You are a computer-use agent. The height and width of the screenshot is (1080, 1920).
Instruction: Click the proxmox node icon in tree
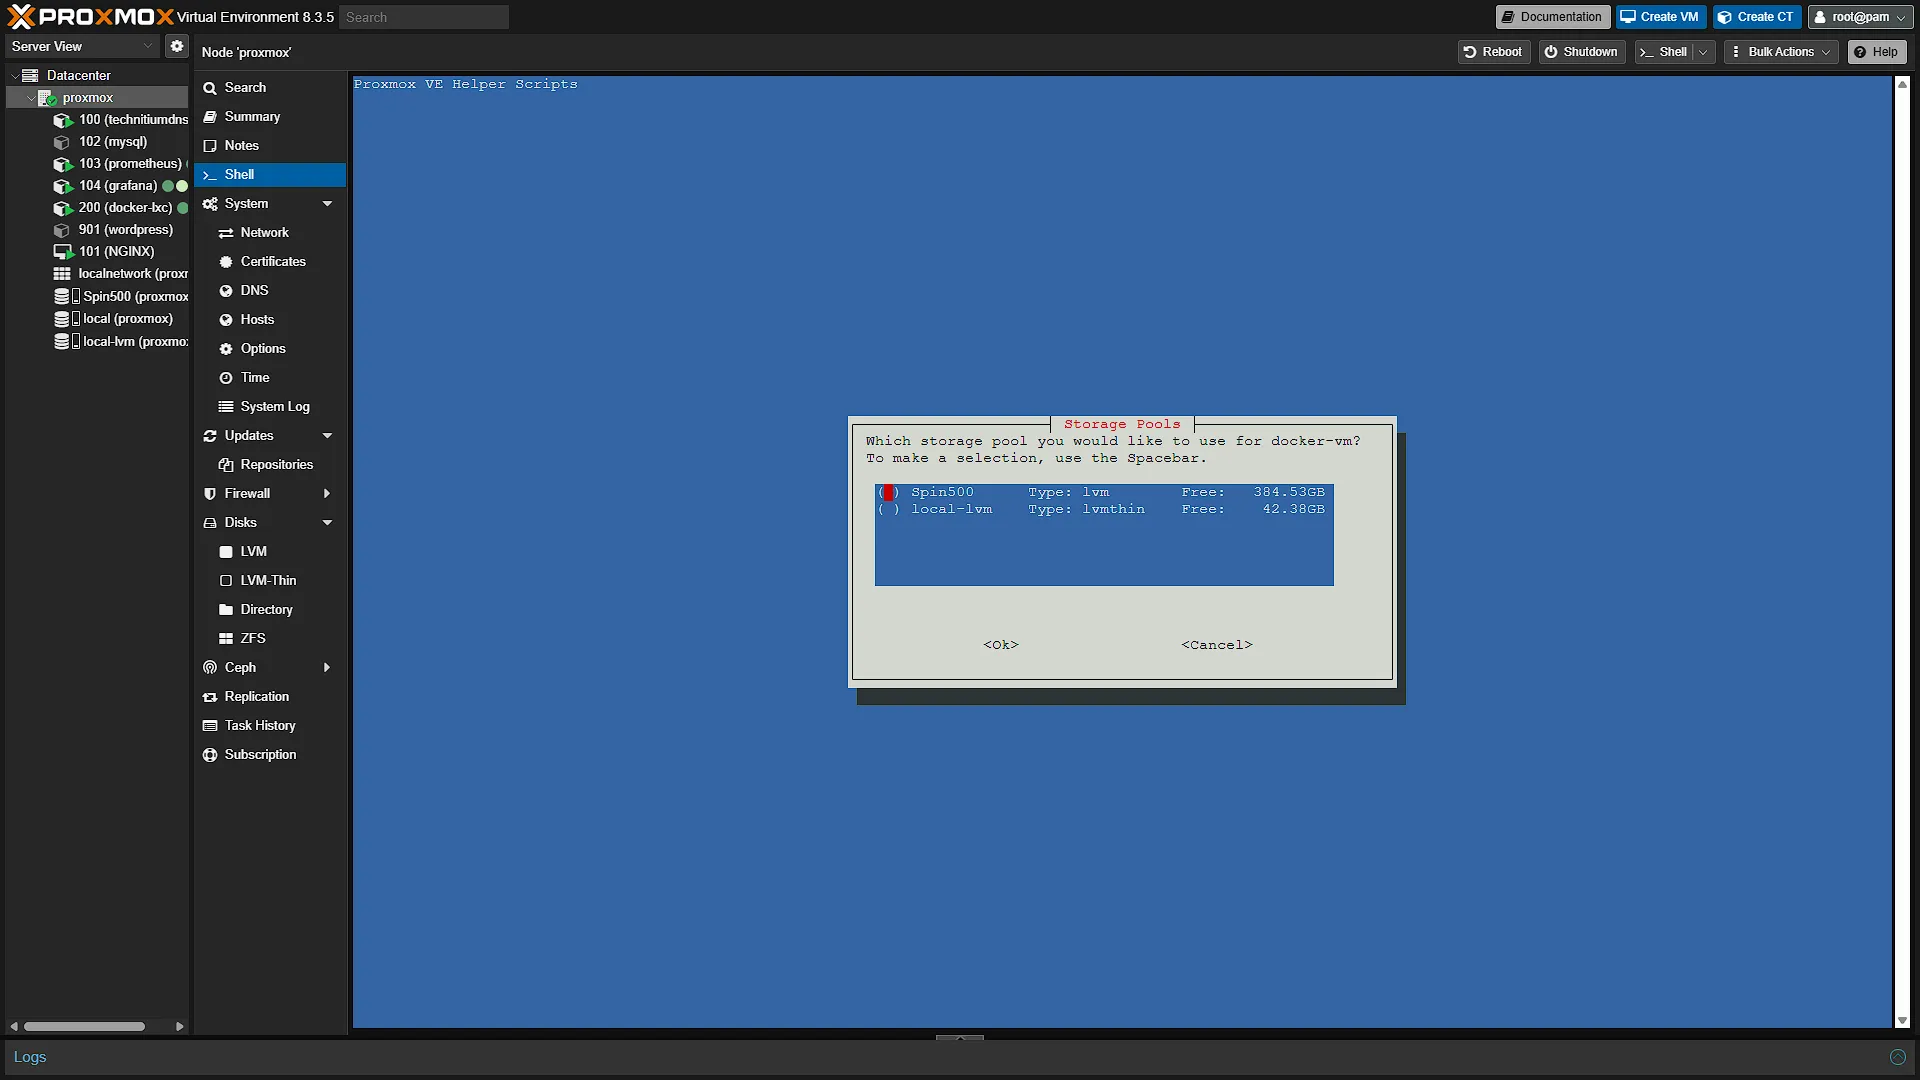47,98
